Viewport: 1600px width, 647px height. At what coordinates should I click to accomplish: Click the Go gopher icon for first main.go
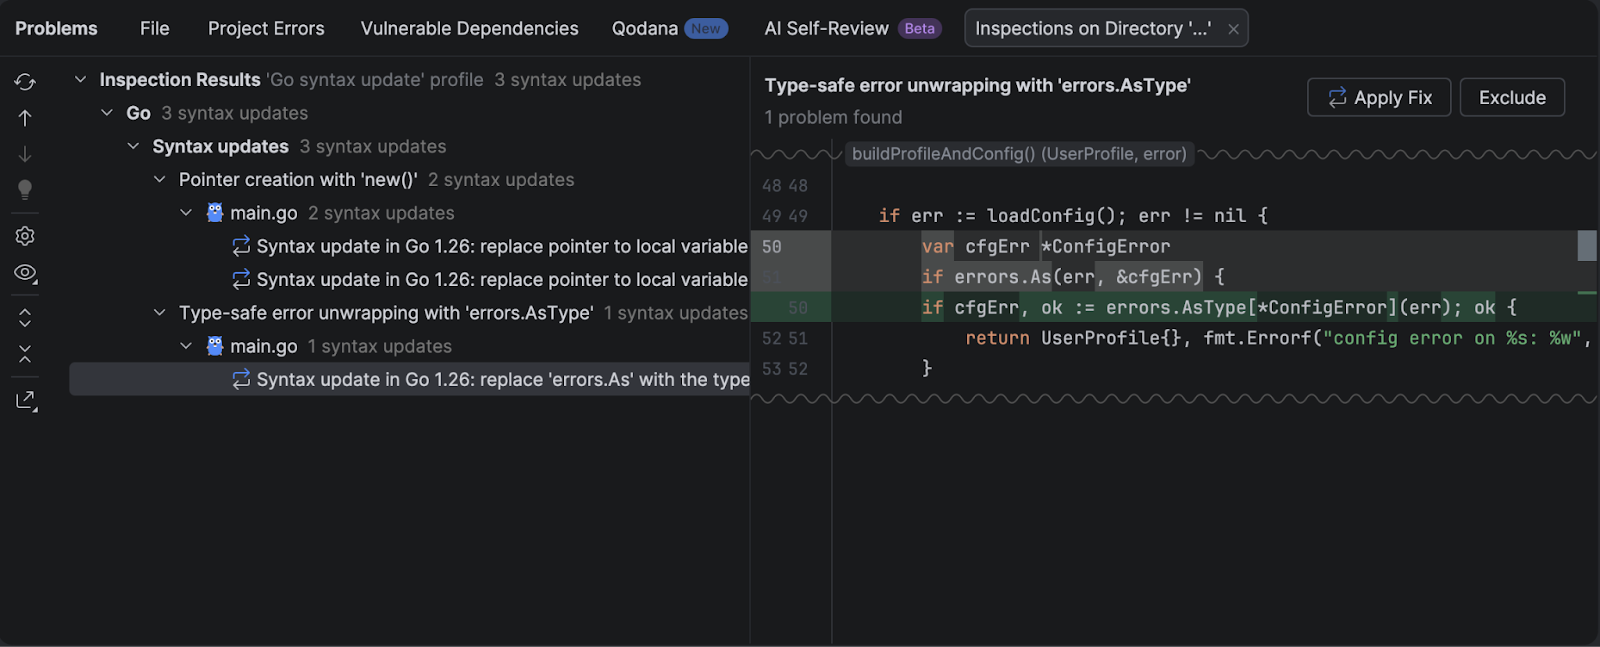click(214, 213)
